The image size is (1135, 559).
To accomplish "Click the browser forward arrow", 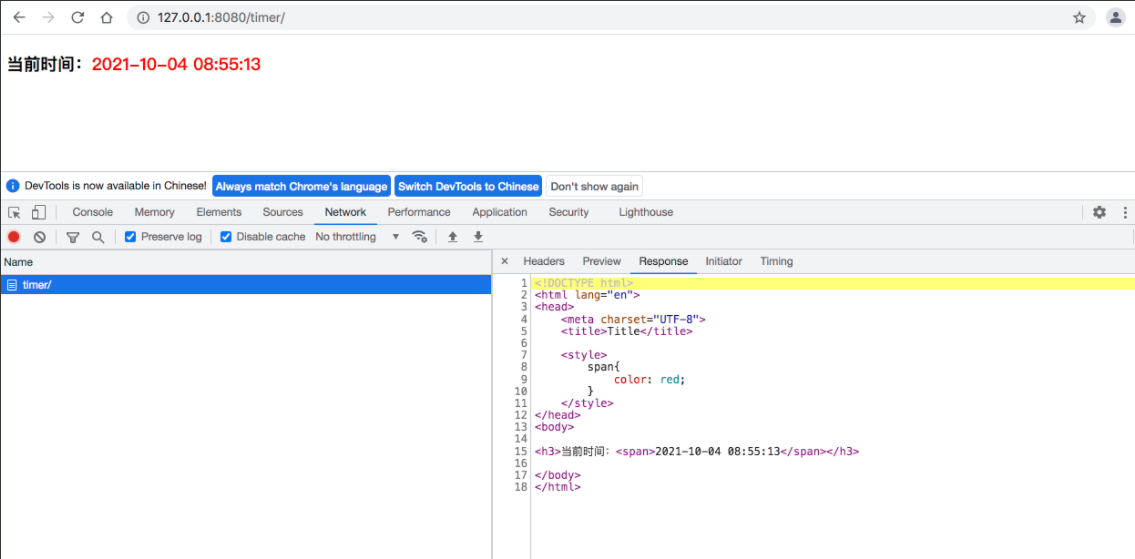I will coord(48,18).
